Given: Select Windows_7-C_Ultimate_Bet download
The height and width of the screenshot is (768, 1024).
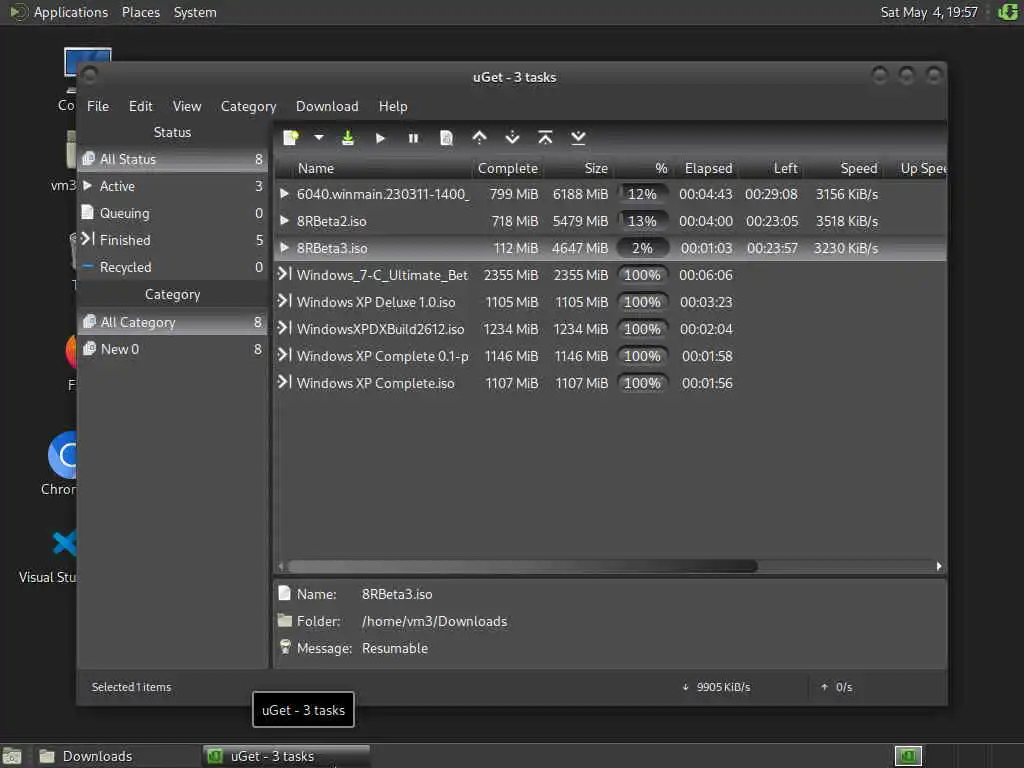Looking at the screenshot, I should click(x=610, y=275).
